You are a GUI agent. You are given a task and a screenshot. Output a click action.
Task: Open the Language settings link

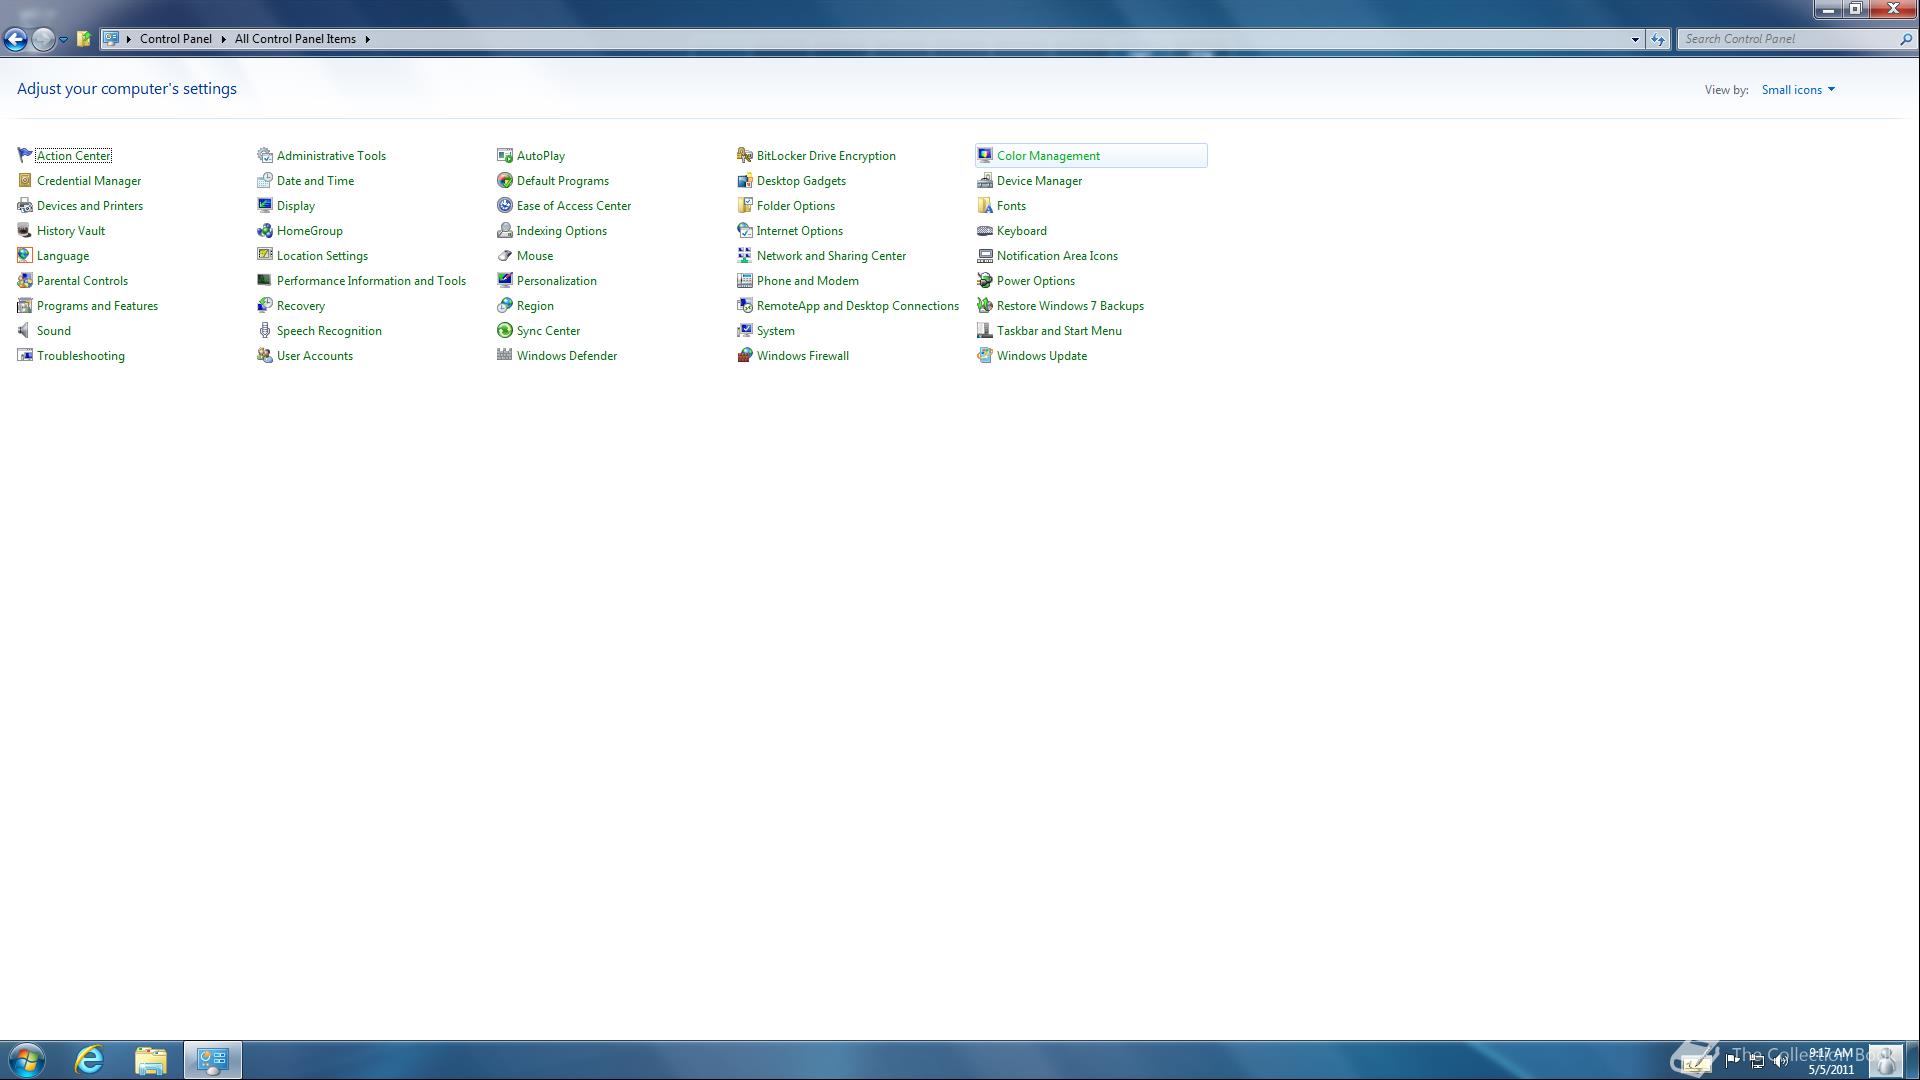tap(63, 256)
